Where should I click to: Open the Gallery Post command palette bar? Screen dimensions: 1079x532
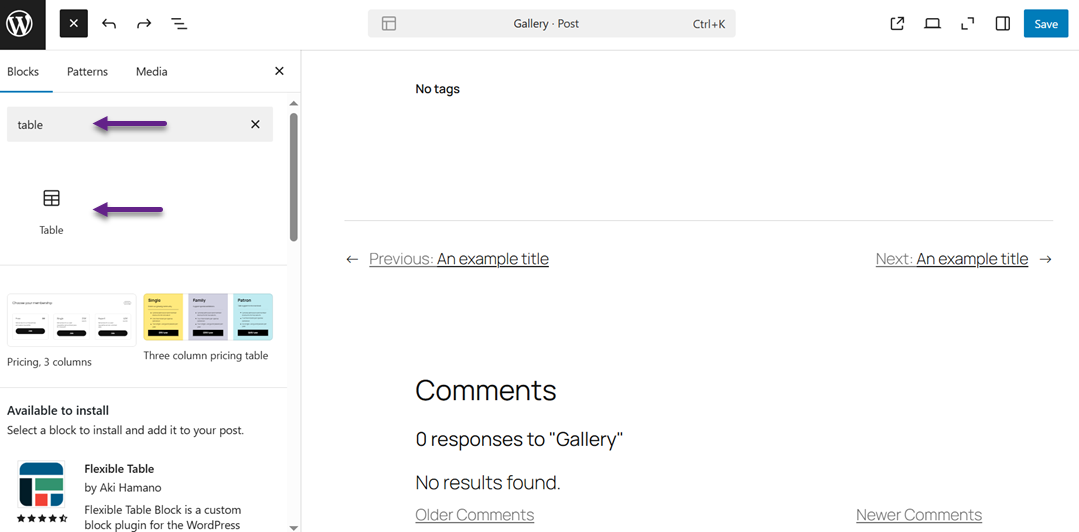coord(551,24)
